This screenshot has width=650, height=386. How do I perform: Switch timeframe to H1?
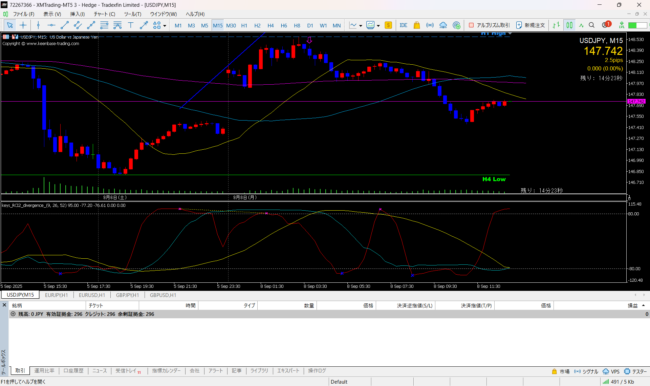pyautogui.click(x=244, y=25)
